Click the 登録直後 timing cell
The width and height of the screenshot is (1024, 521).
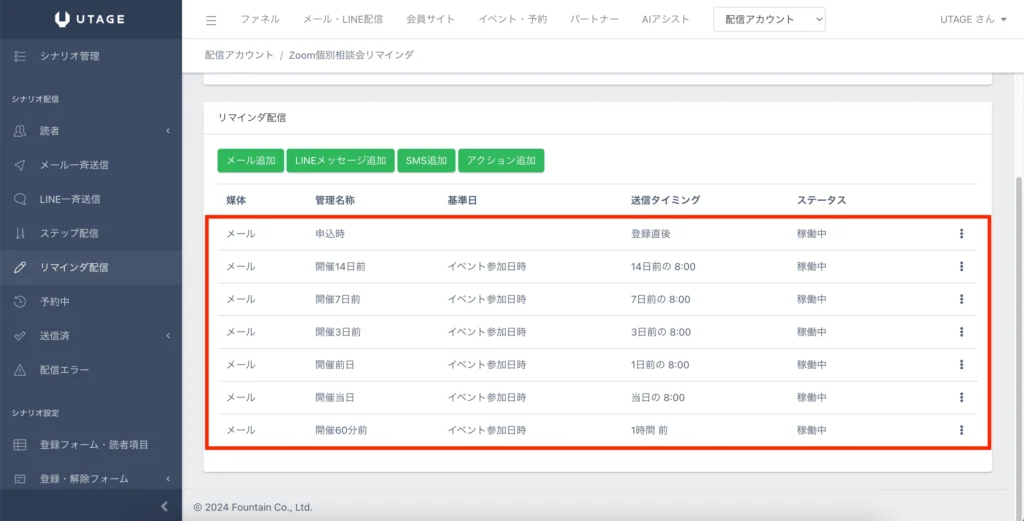650,234
